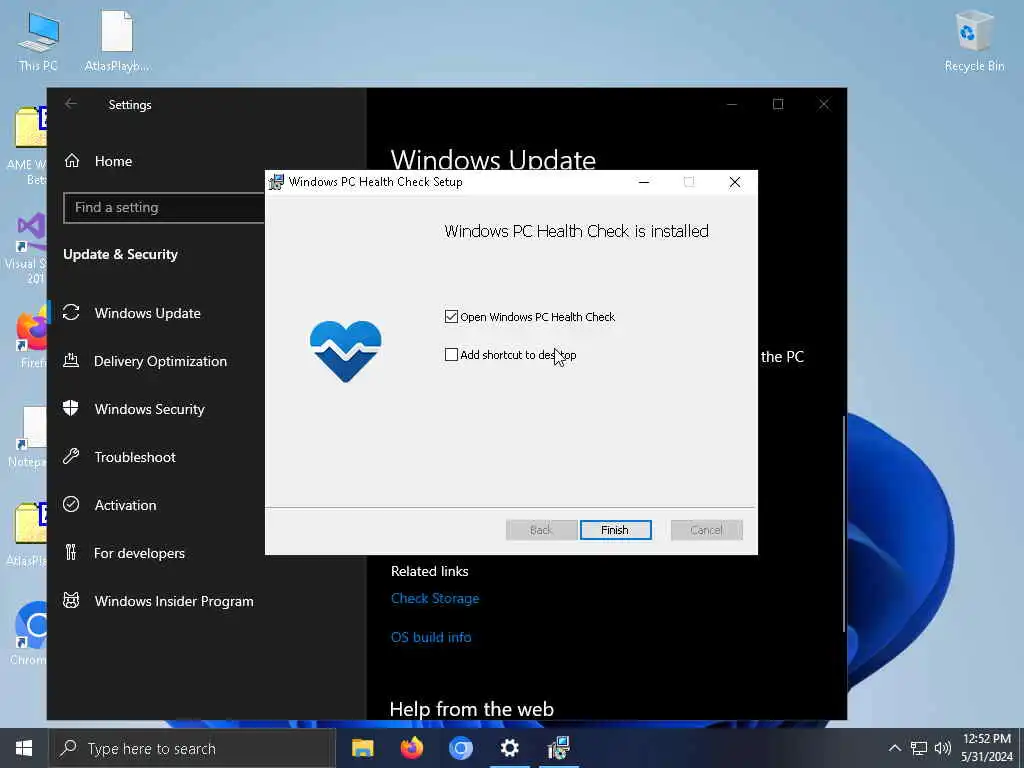
Task: Switch to installer setup icon on taskbar
Action: point(558,748)
